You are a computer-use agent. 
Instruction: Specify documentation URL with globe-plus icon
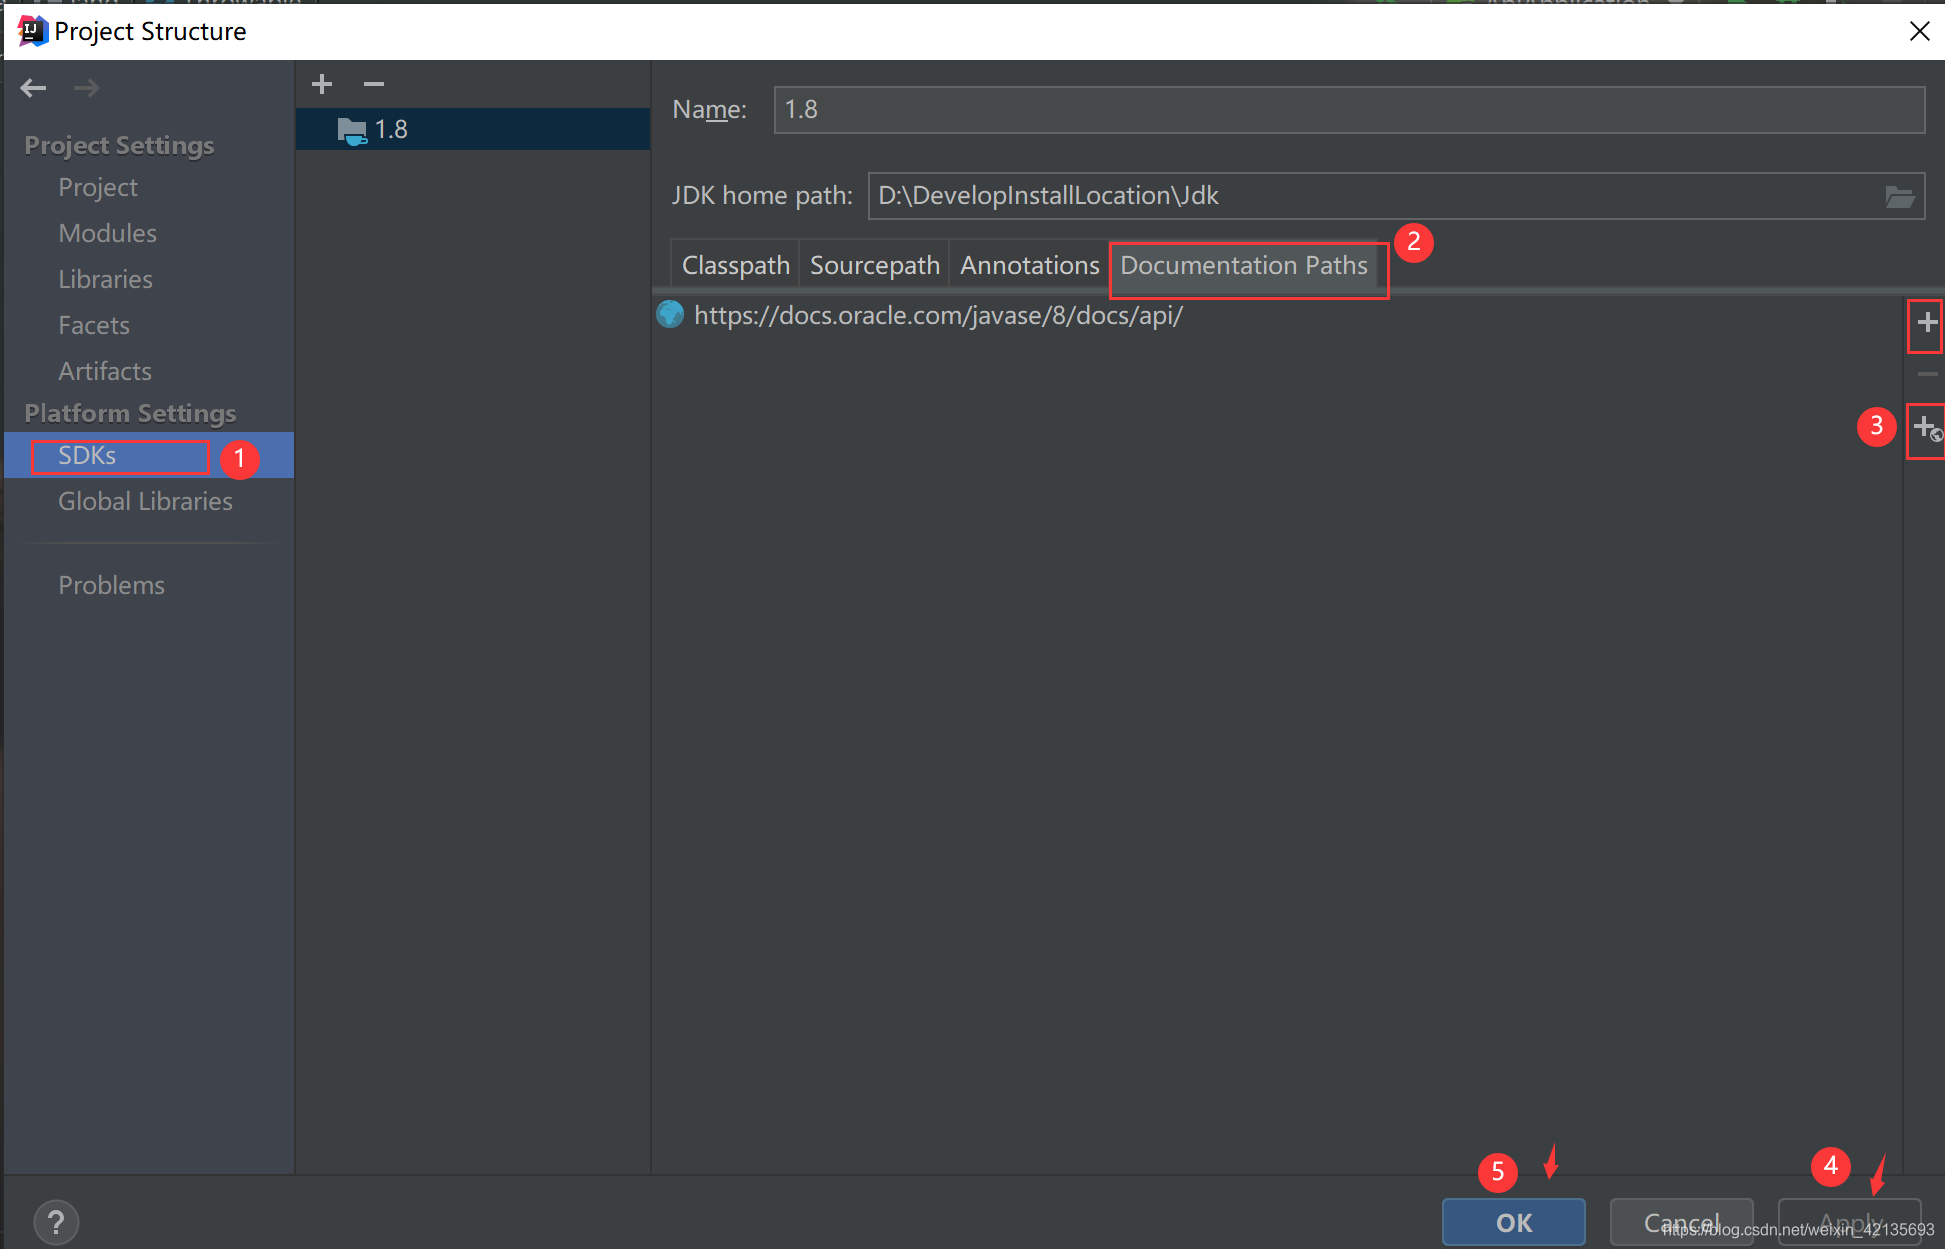coord(1927,428)
